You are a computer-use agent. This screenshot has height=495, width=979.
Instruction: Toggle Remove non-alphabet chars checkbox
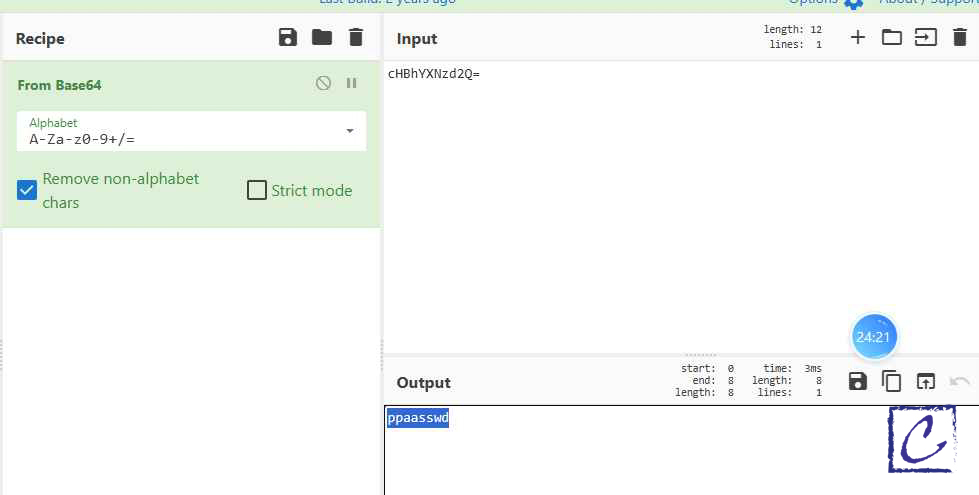point(28,190)
